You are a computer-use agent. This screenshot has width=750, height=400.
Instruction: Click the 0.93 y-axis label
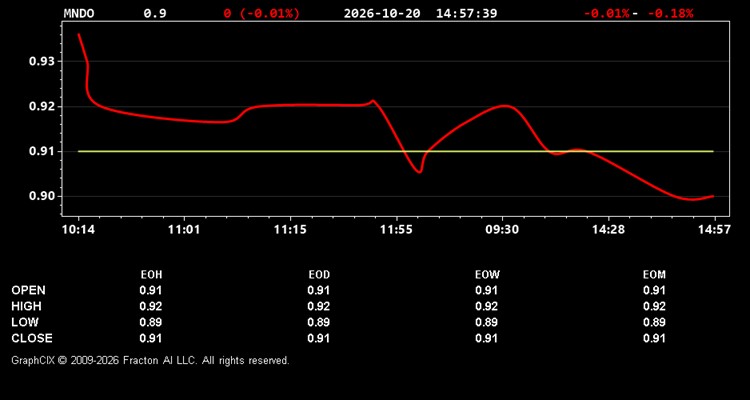coord(42,61)
